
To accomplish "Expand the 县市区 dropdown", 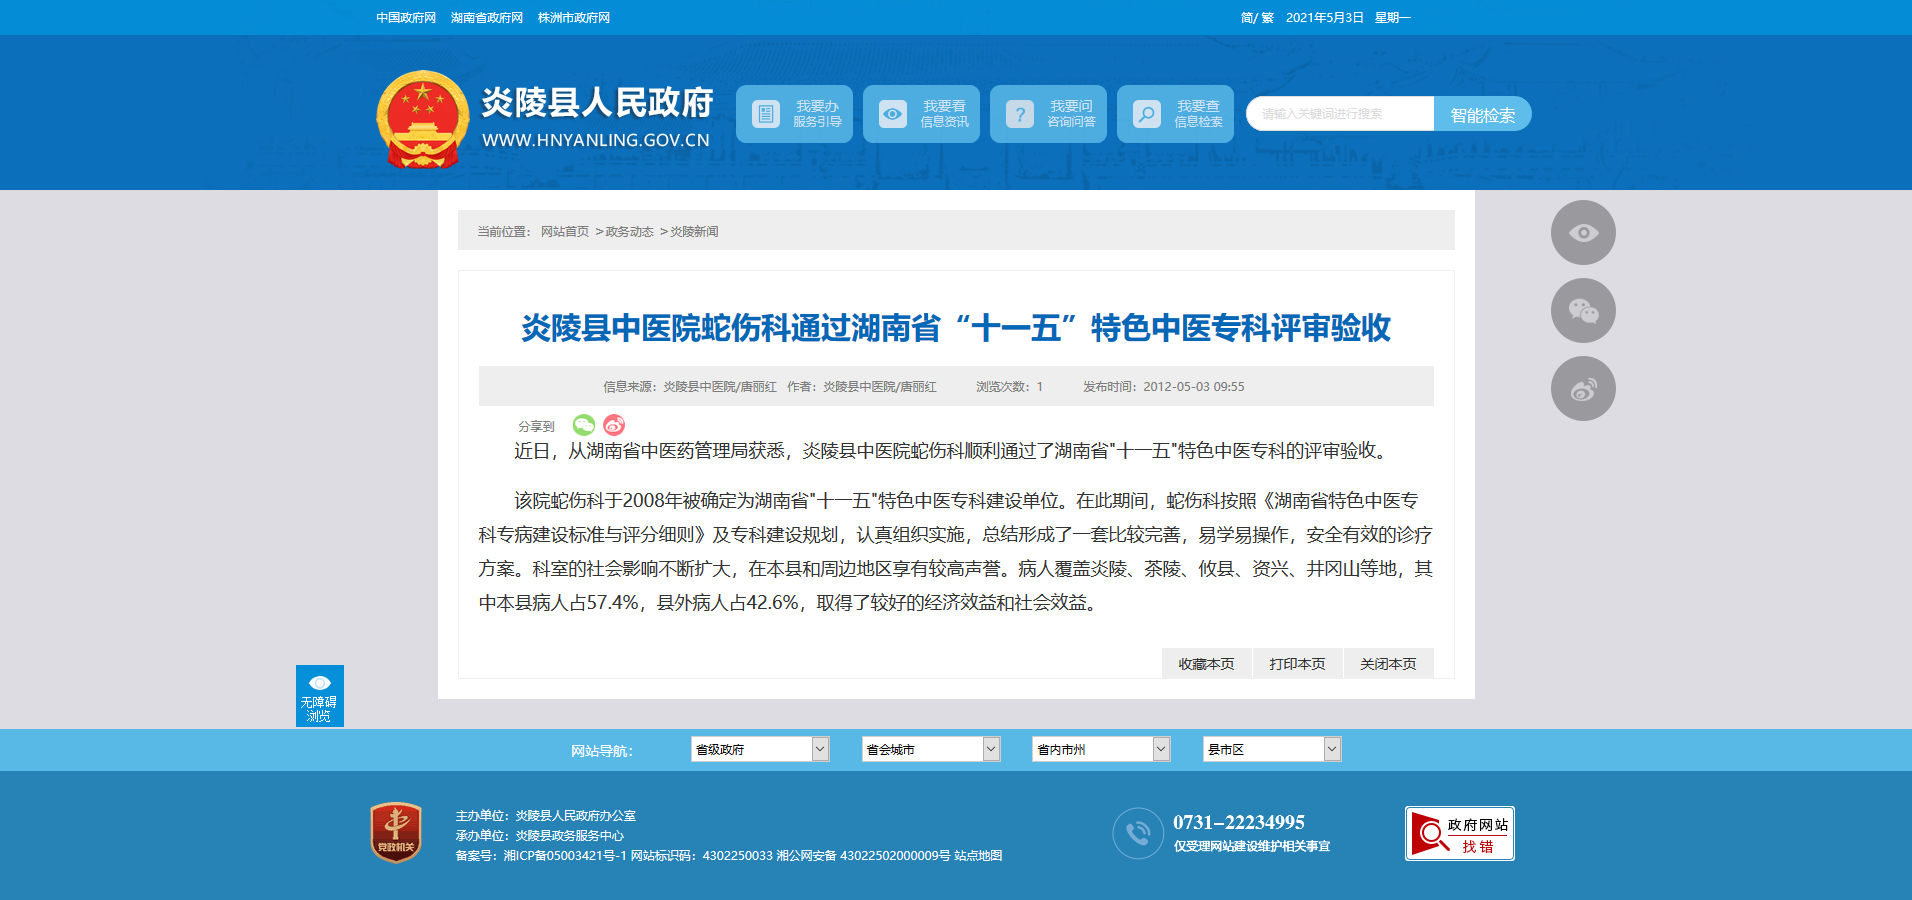I will pos(1271,749).
